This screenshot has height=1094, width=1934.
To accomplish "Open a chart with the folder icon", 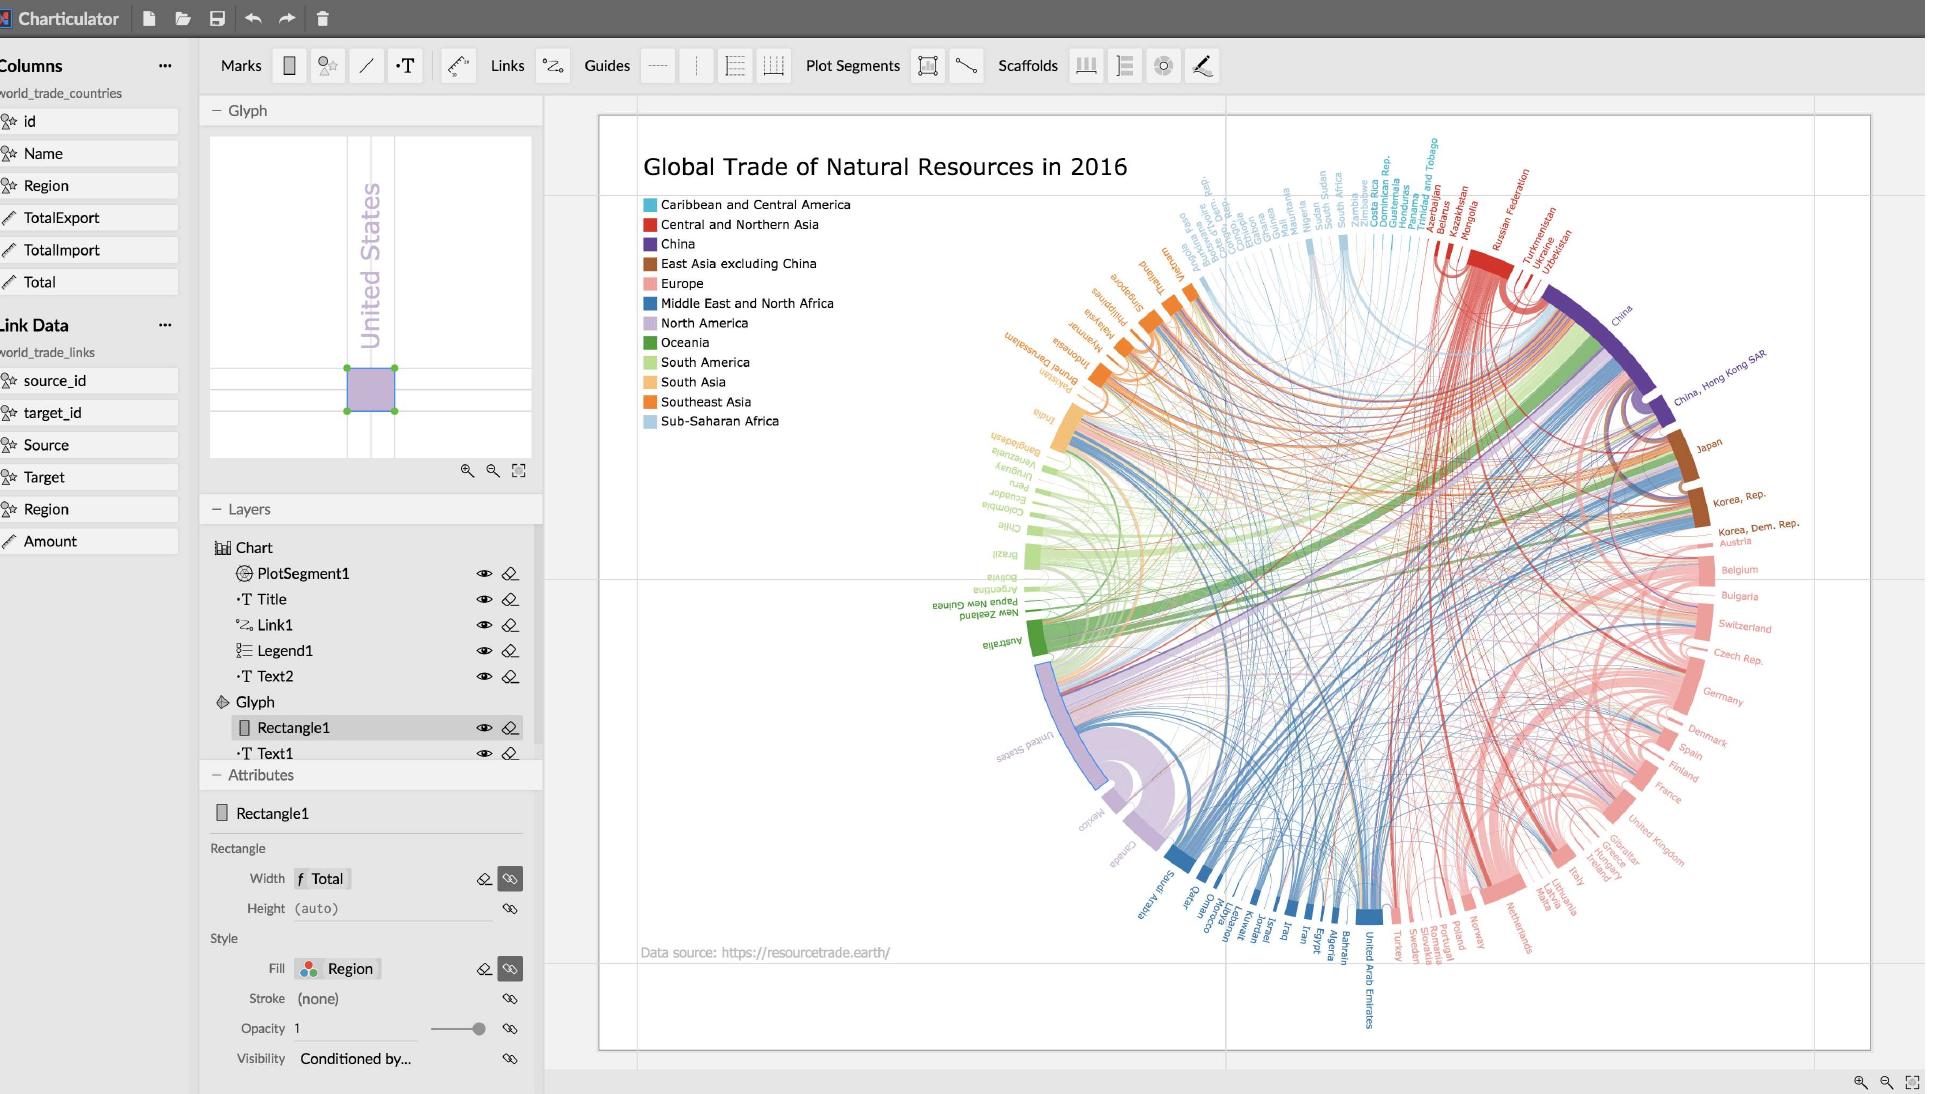I will pyautogui.click(x=182, y=18).
